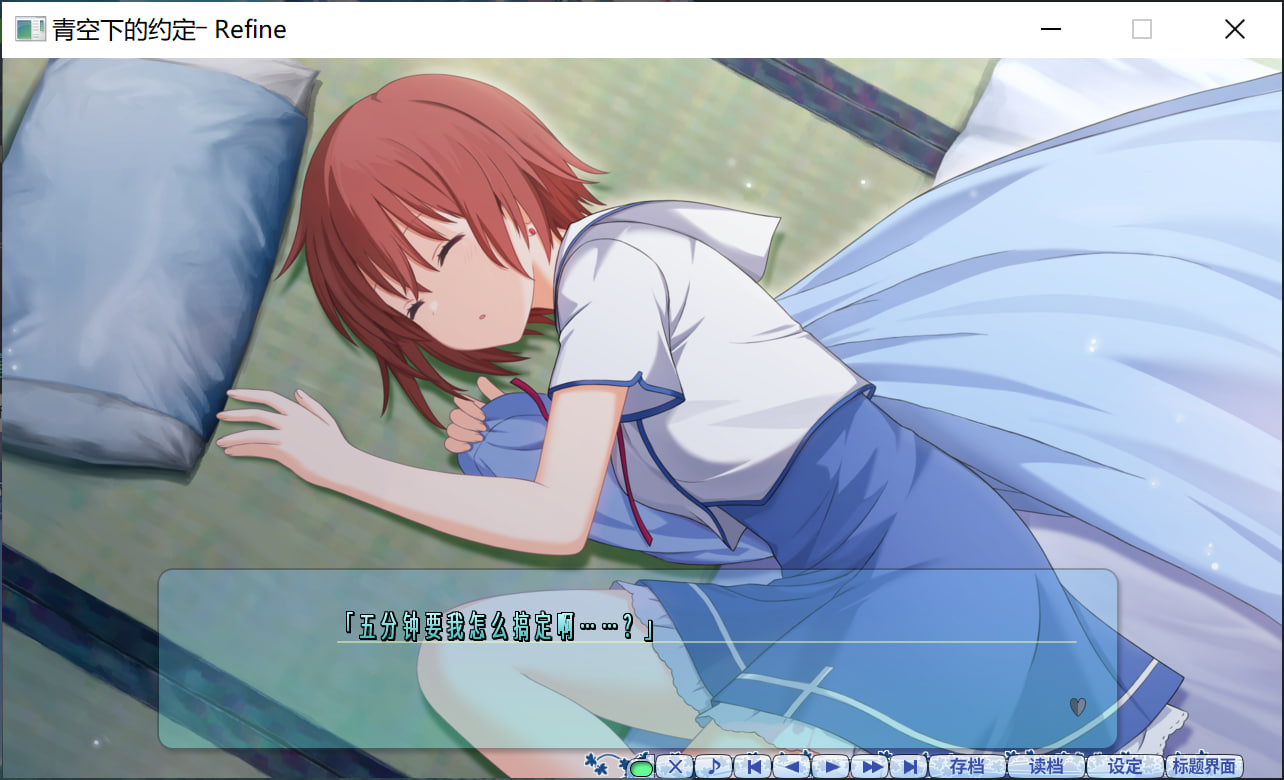1284x780 pixels.
Task: Close the 青空下的约定 Refine window
Action: (1235, 30)
